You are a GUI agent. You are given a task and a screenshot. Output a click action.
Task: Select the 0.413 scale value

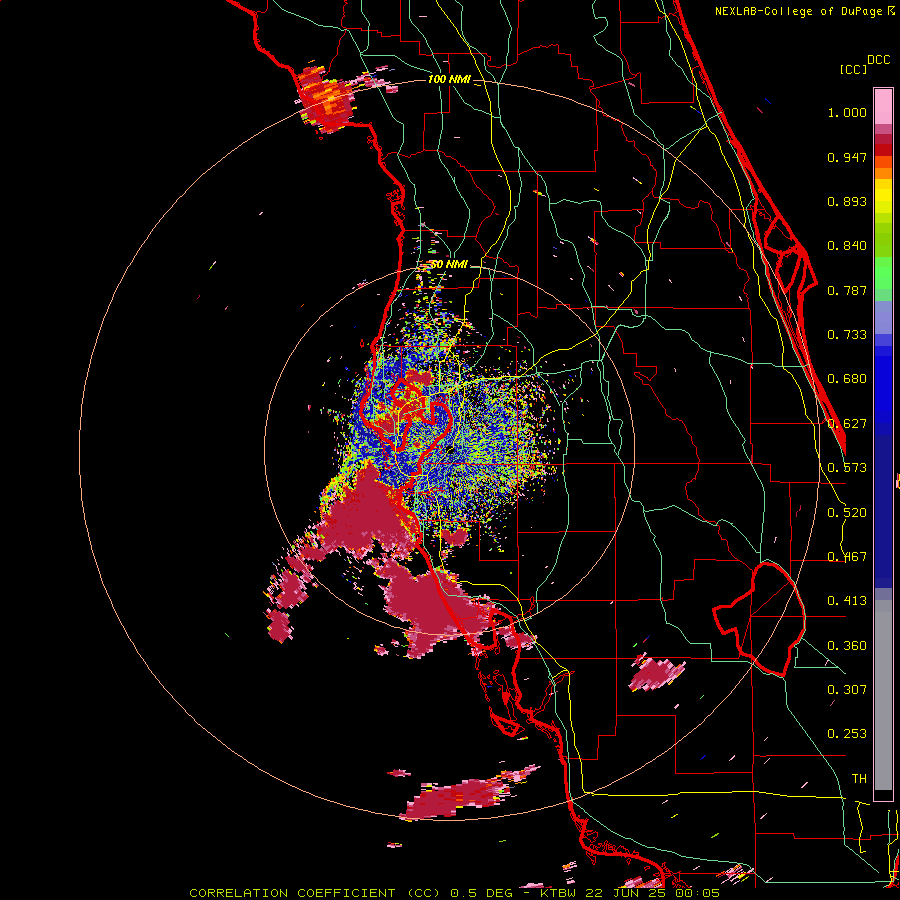(x=847, y=601)
